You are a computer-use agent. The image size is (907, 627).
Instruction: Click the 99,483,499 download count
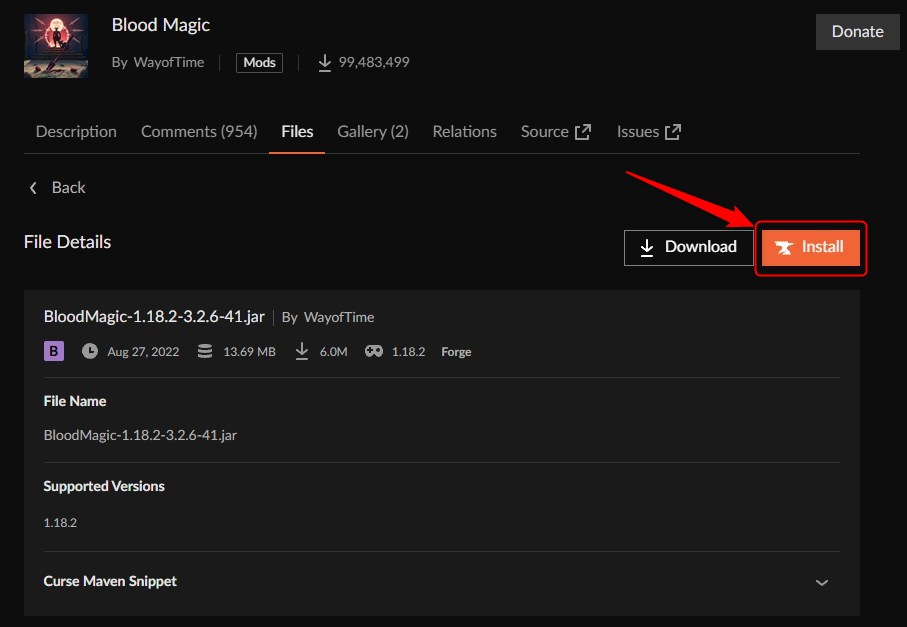[374, 62]
